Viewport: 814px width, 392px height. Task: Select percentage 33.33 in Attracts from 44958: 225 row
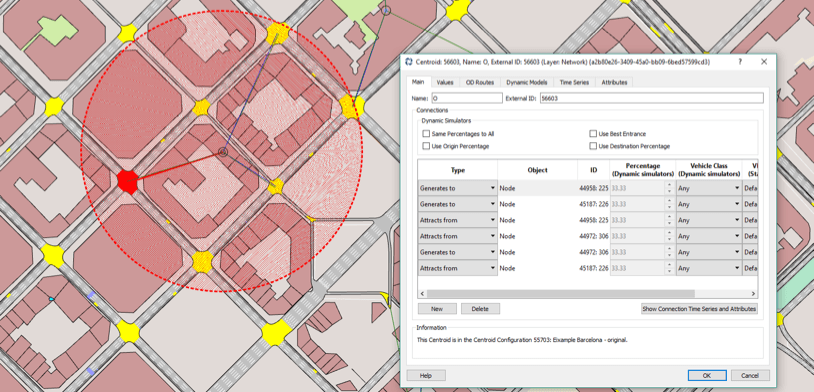click(638, 220)
